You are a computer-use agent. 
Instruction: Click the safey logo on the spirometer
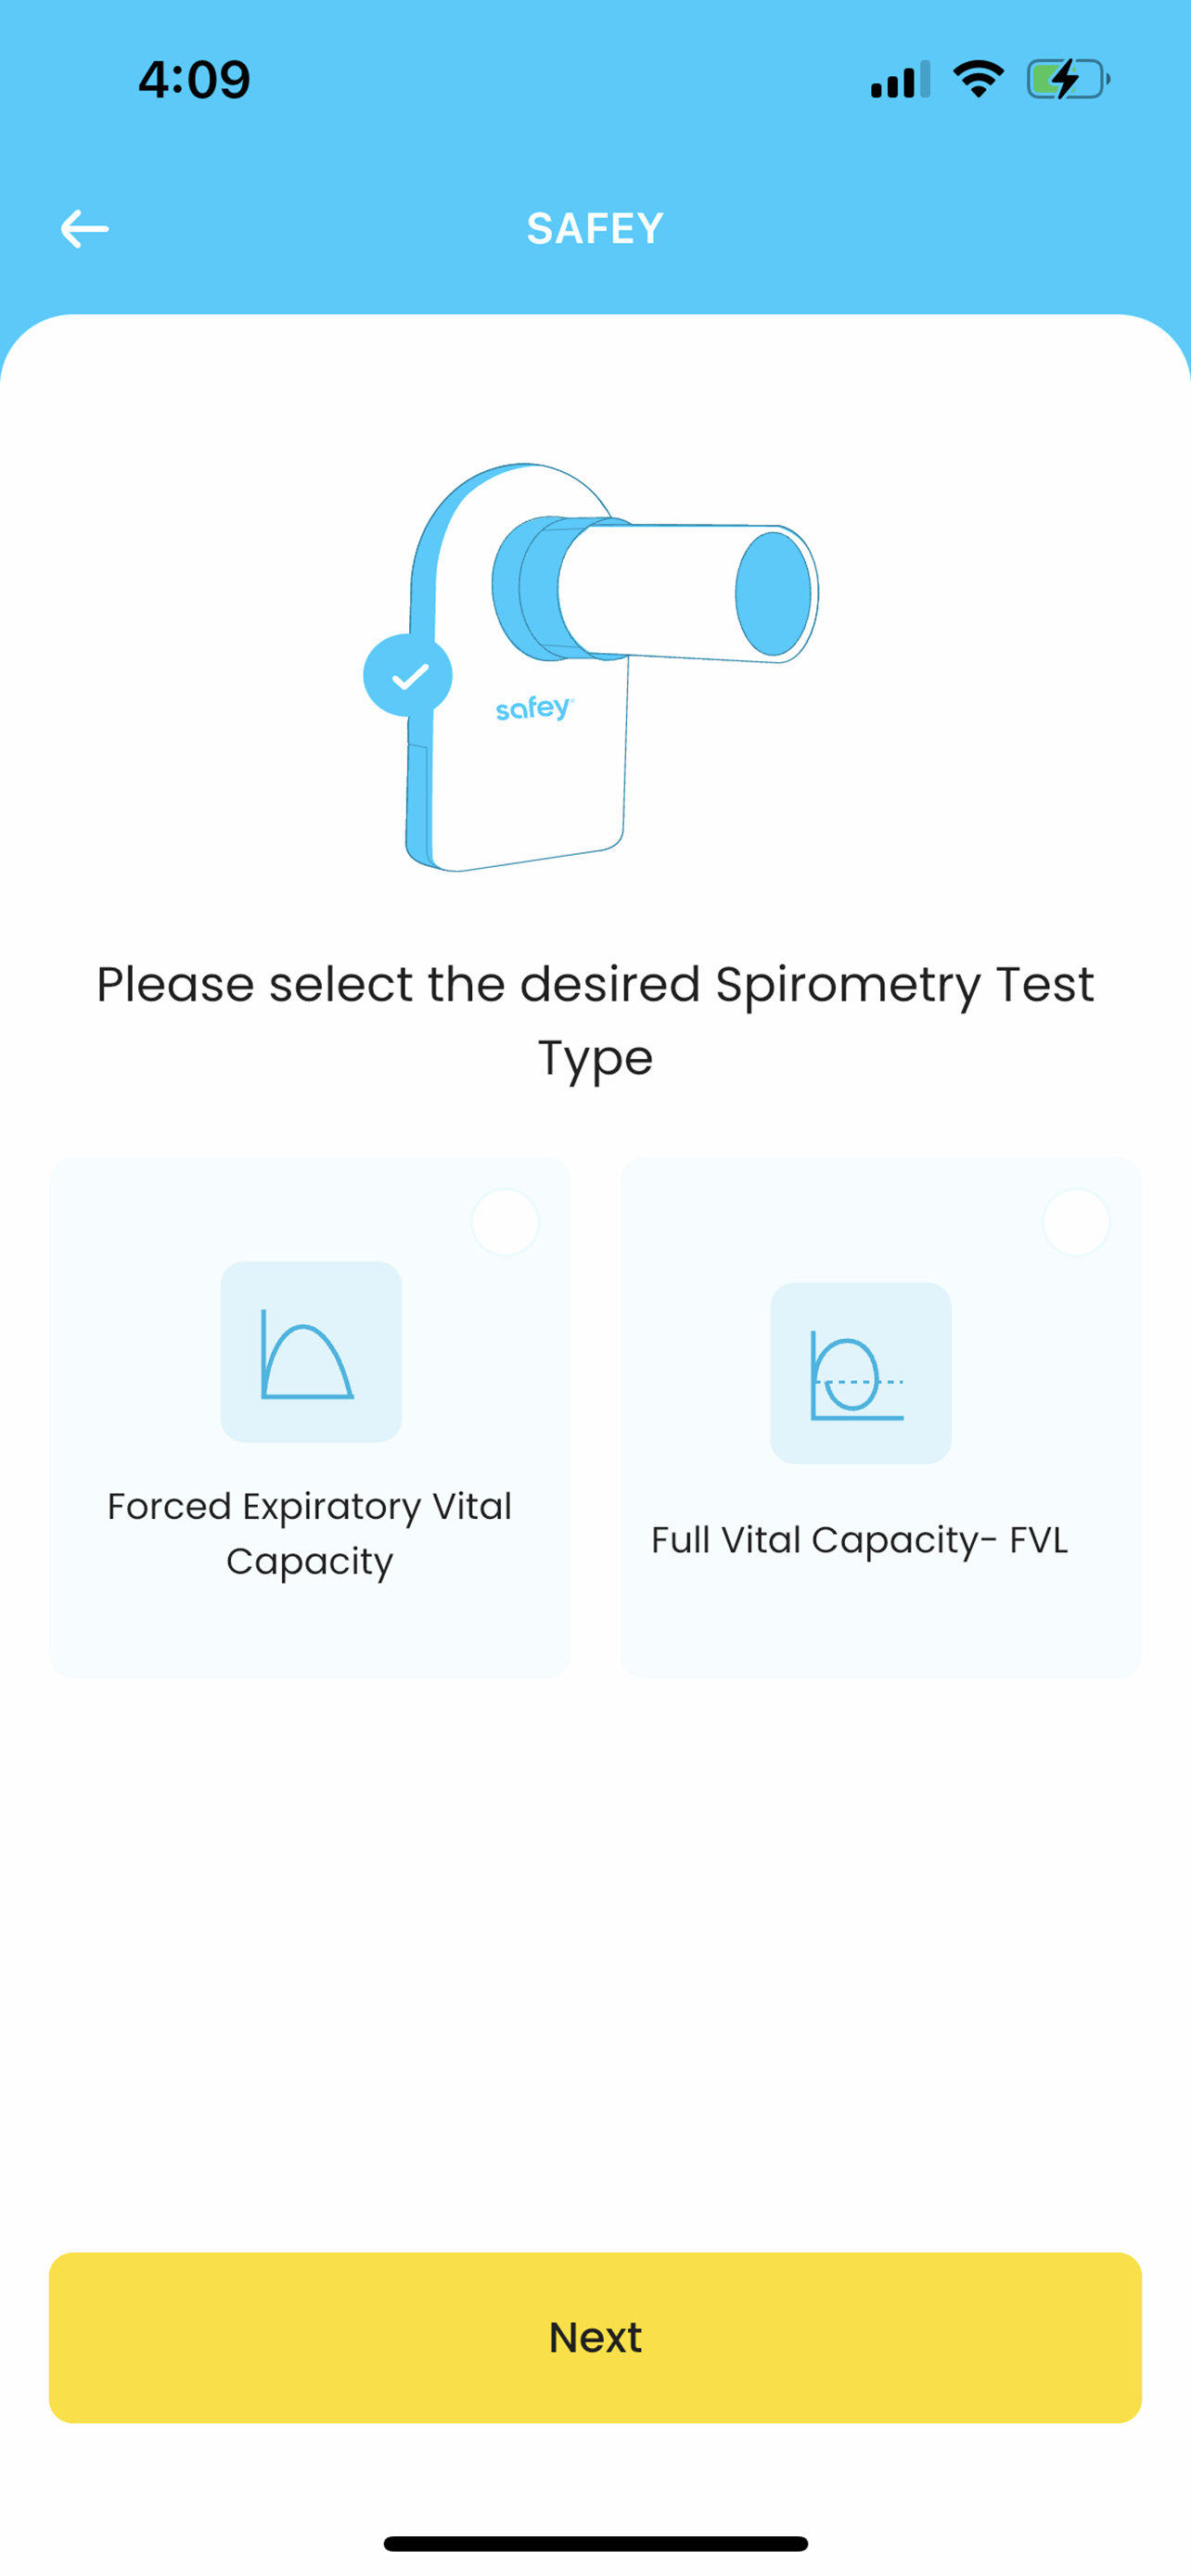point(534,709)
